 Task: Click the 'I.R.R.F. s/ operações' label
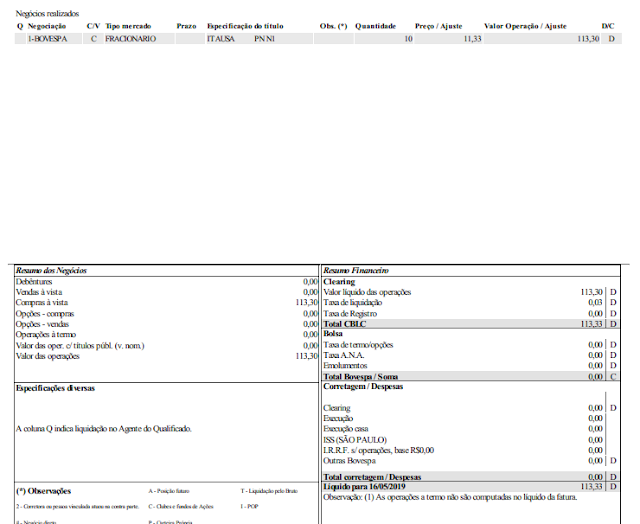pos(378,451)
